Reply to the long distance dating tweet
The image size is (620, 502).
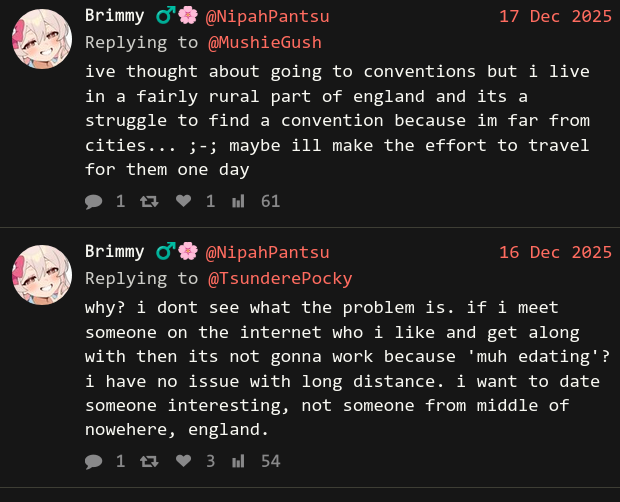94,461
